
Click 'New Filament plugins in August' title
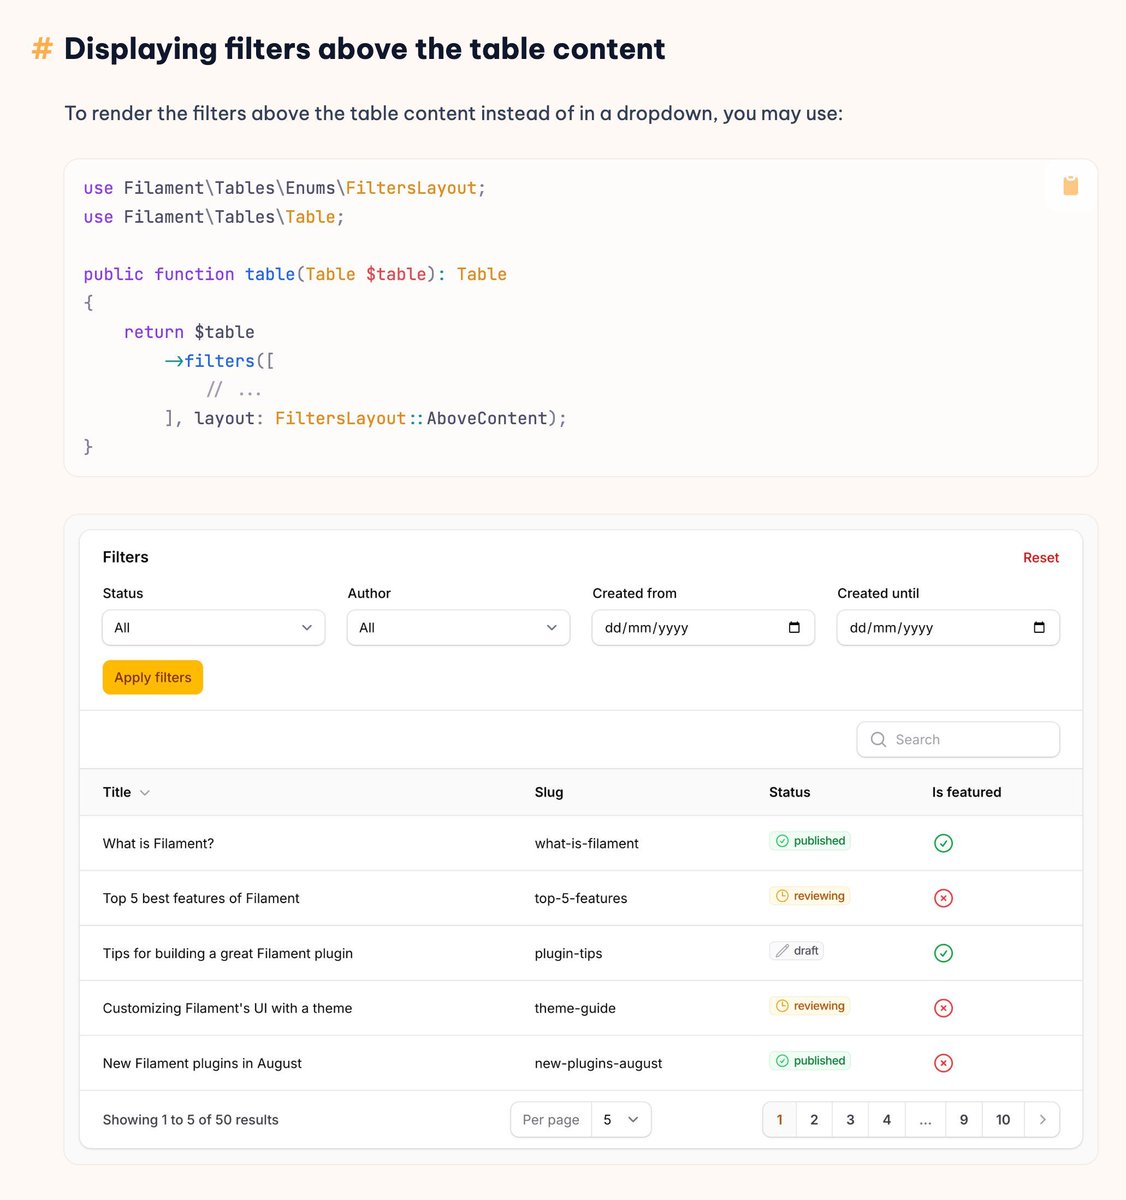click(202, 1063)
